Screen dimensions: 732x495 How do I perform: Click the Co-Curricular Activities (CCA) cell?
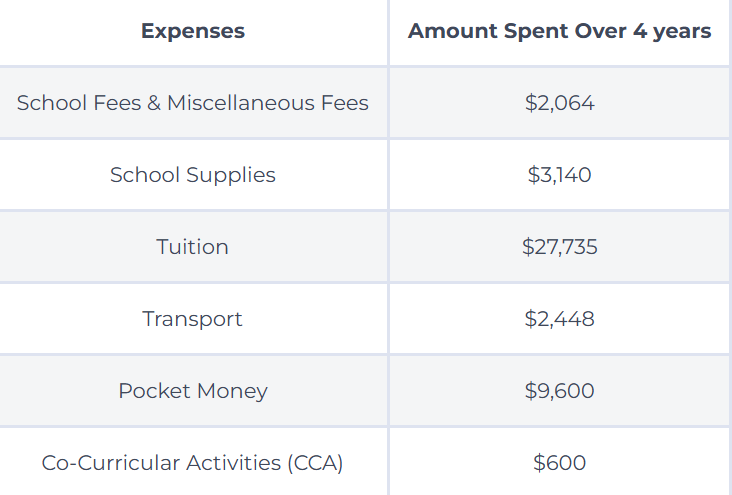pos(192,463)
